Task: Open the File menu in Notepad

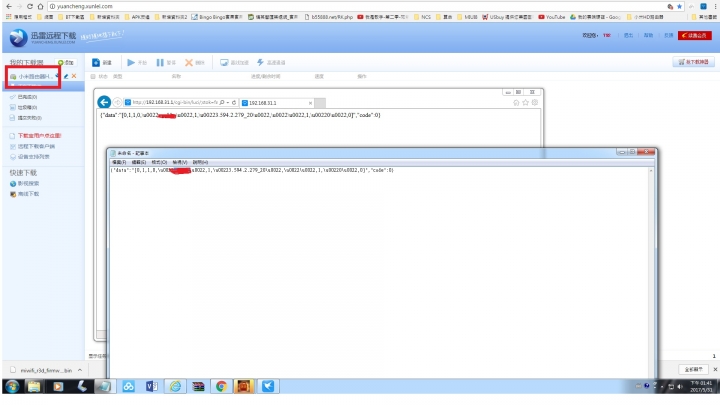Action: [x=119, y=162]
